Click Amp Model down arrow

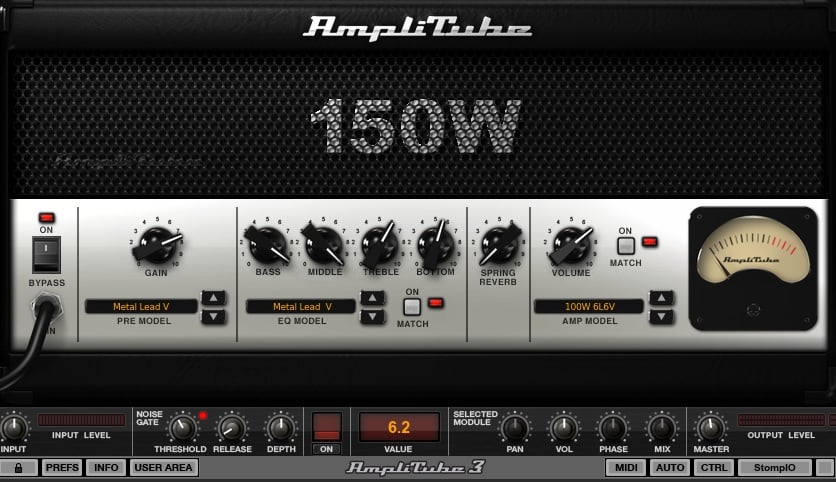[661, 317]
